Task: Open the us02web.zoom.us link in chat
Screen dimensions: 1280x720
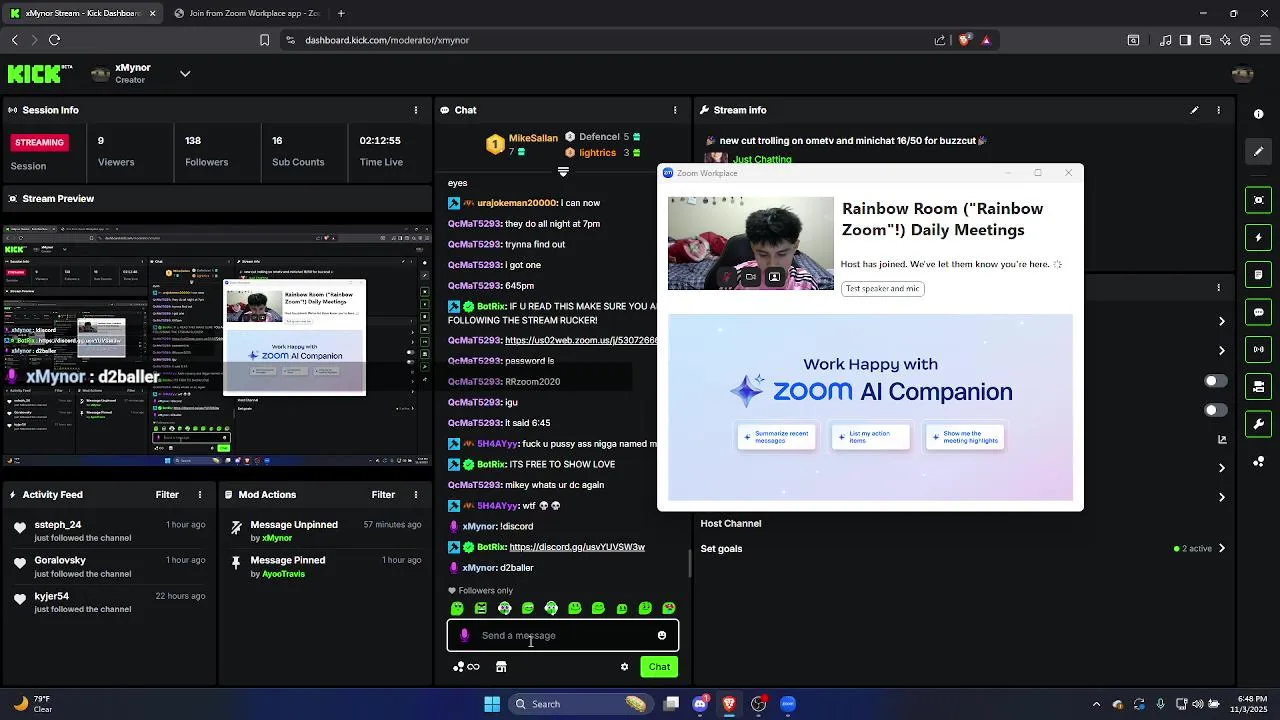Action: coord(581,340)
